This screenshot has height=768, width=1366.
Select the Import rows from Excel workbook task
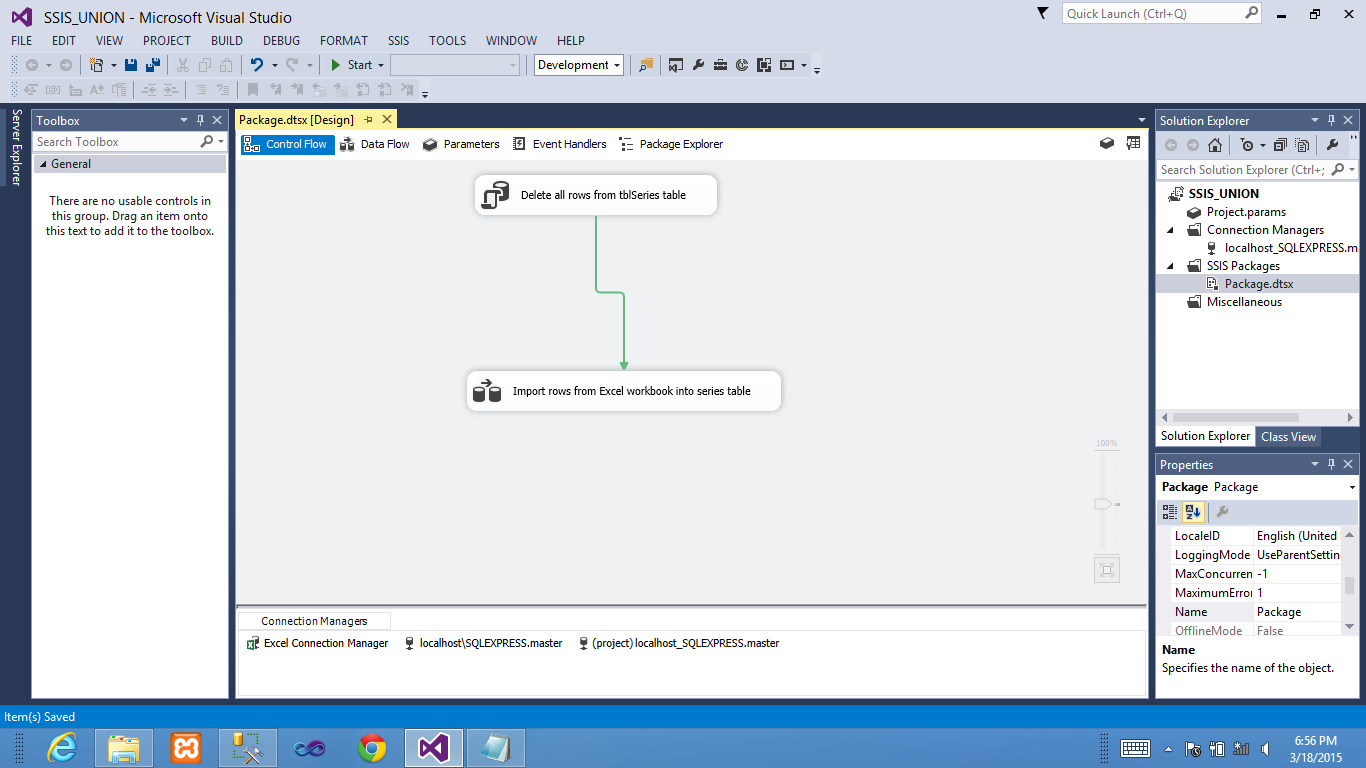(624, 391)
